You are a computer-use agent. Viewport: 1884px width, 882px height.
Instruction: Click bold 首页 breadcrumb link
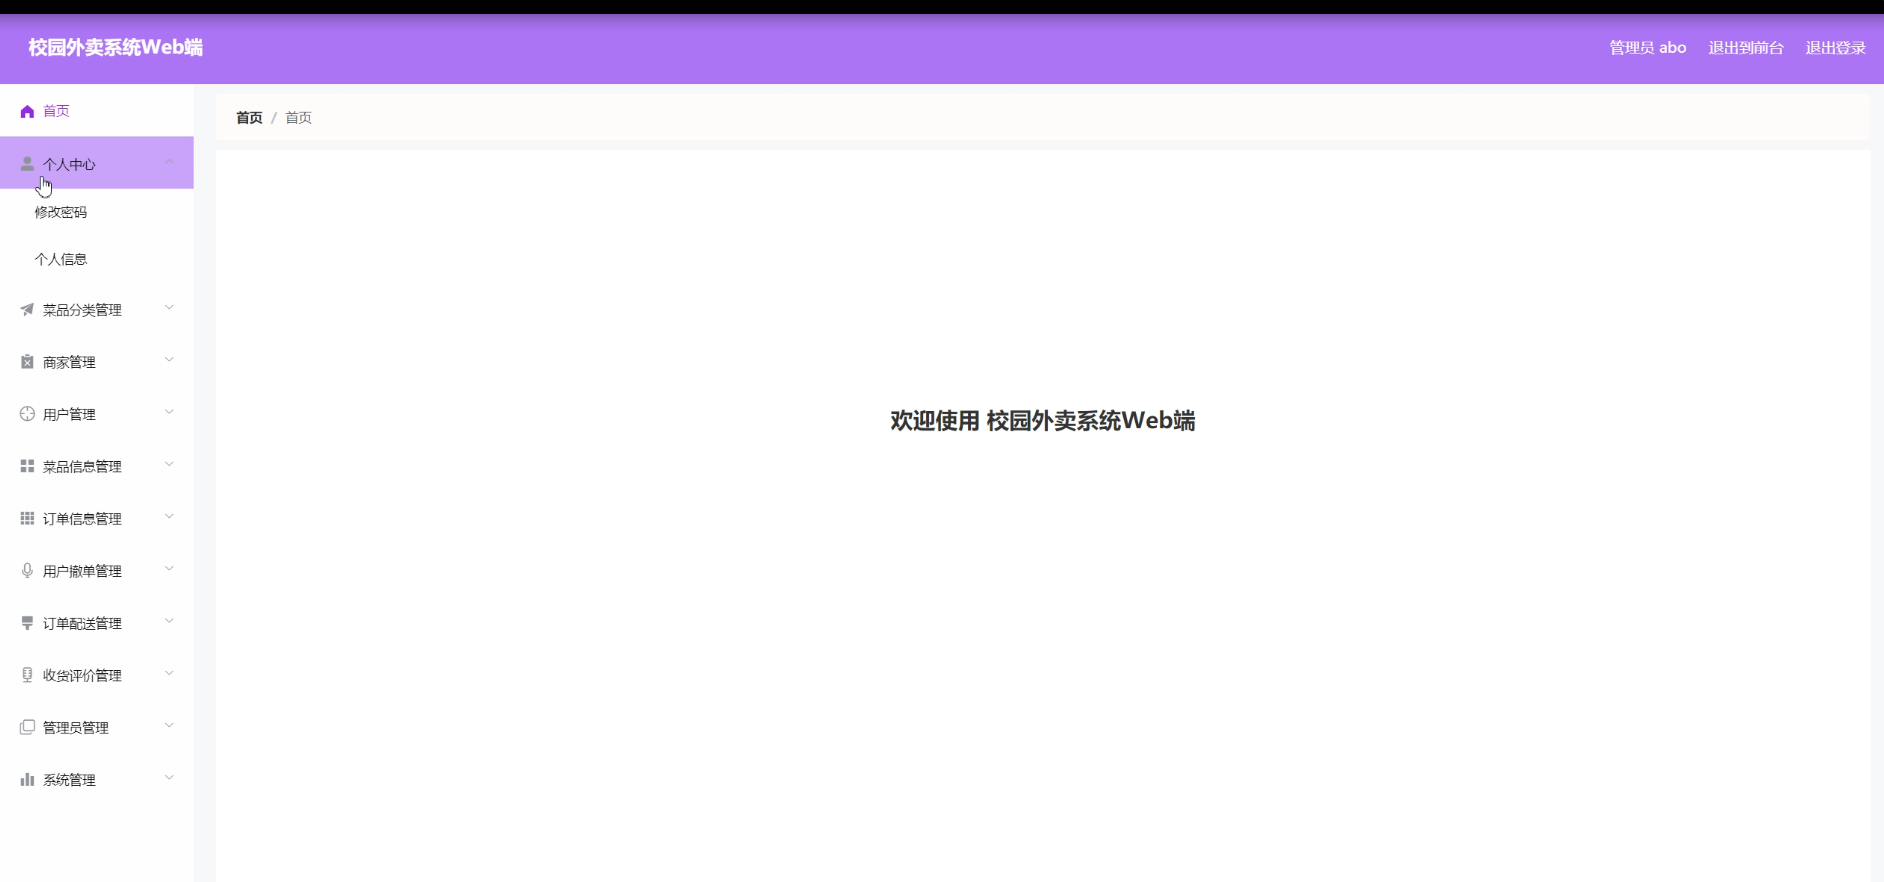pyautogui.click(x=249, y=117)
